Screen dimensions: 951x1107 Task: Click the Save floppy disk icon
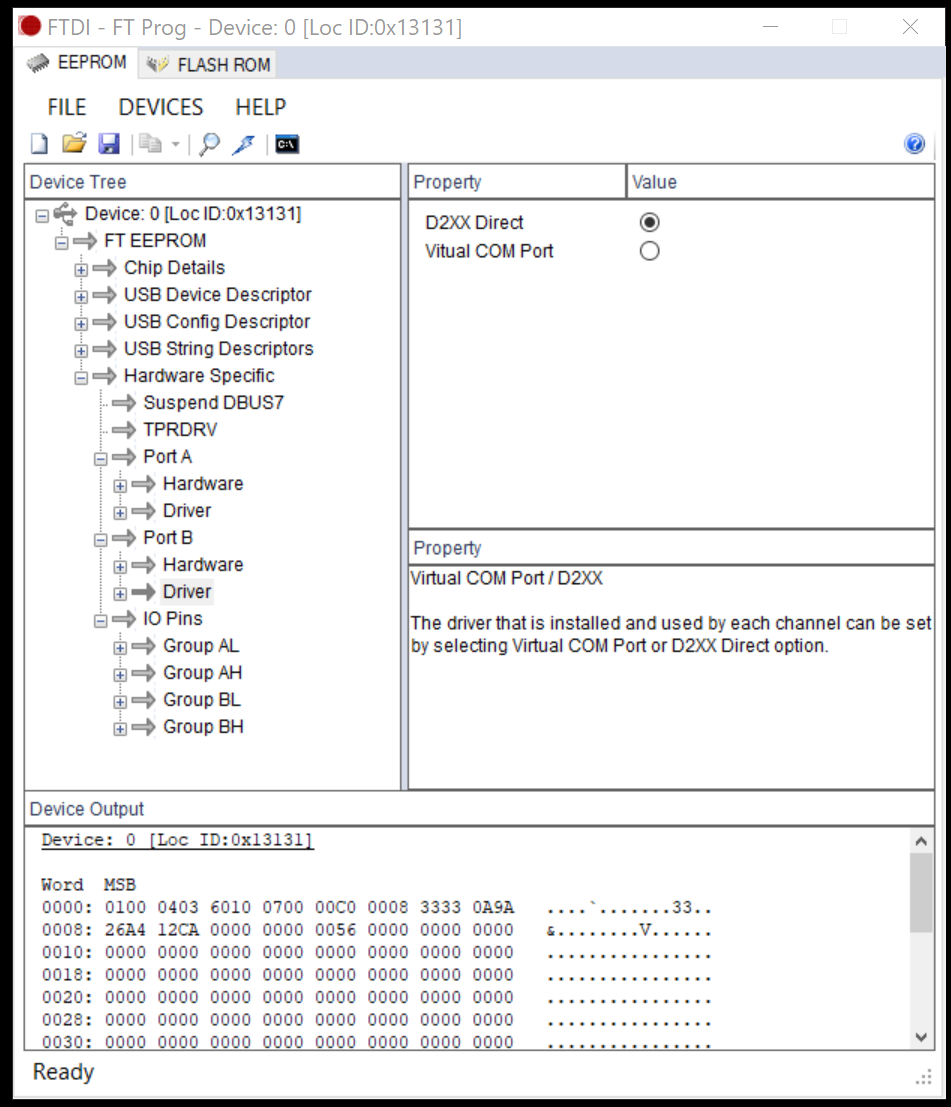(109, 144)
